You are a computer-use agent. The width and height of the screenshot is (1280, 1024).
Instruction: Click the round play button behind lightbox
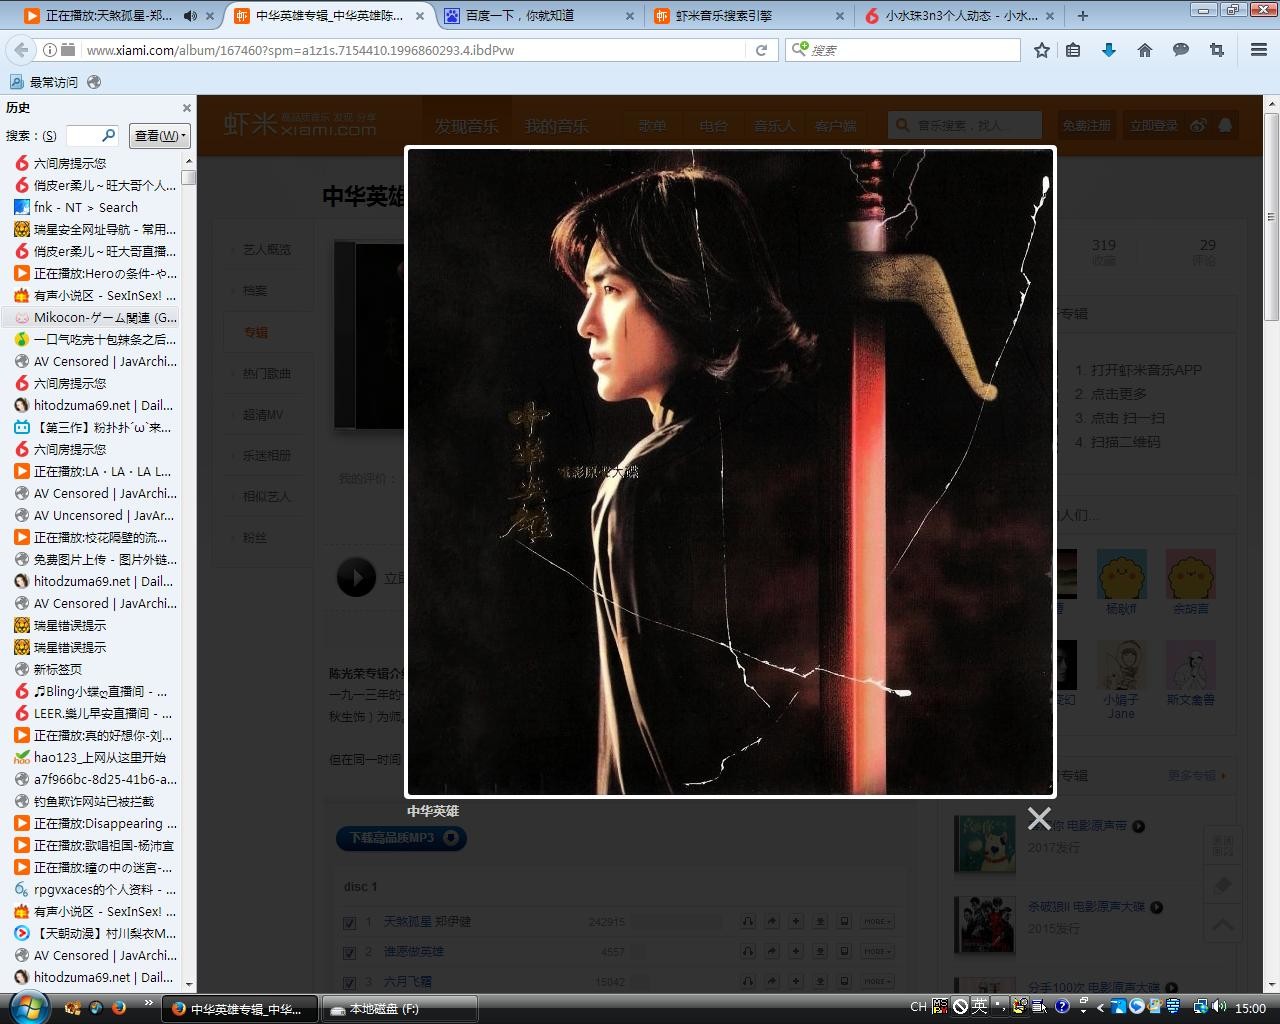(357, 578)
